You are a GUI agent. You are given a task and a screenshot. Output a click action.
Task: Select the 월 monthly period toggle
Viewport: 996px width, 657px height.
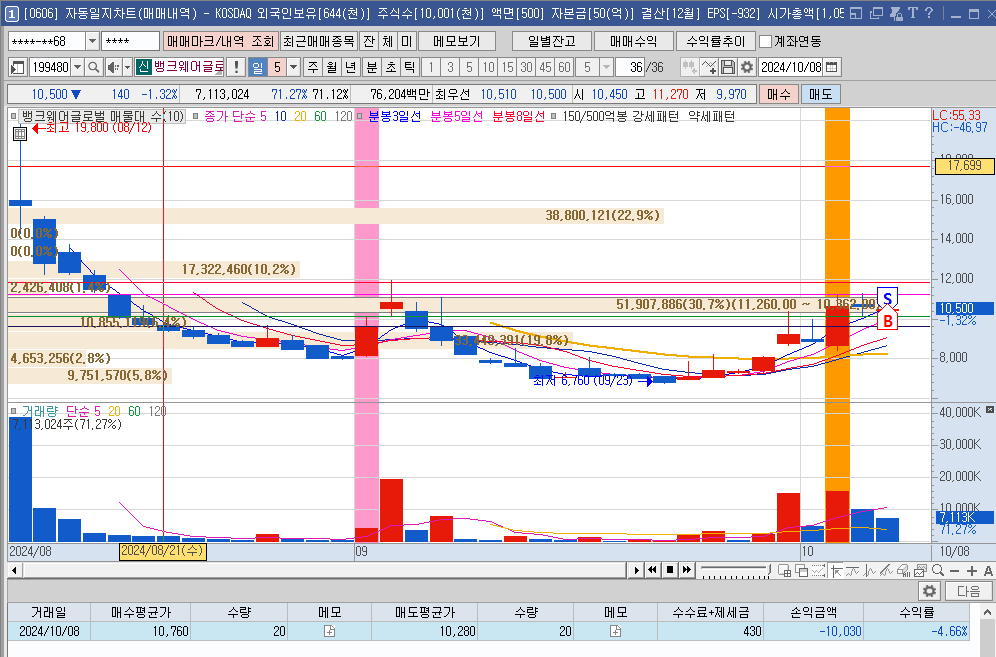tap(332, 67)
